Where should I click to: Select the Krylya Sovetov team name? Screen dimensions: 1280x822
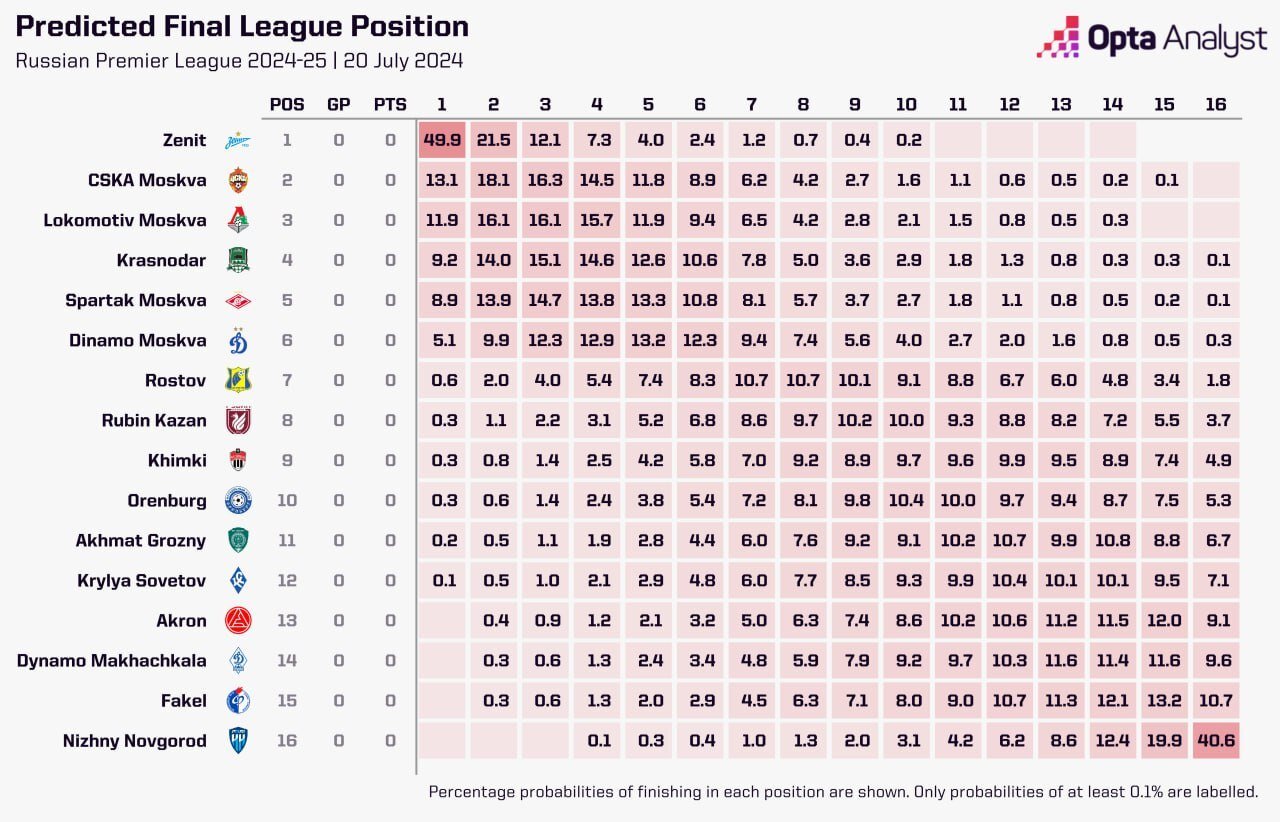tap(141, 581)
